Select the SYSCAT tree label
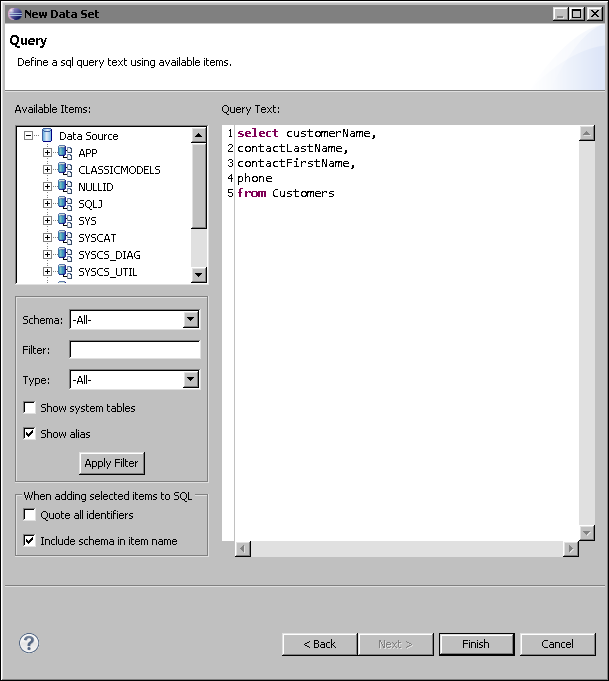 coord(97,238)
